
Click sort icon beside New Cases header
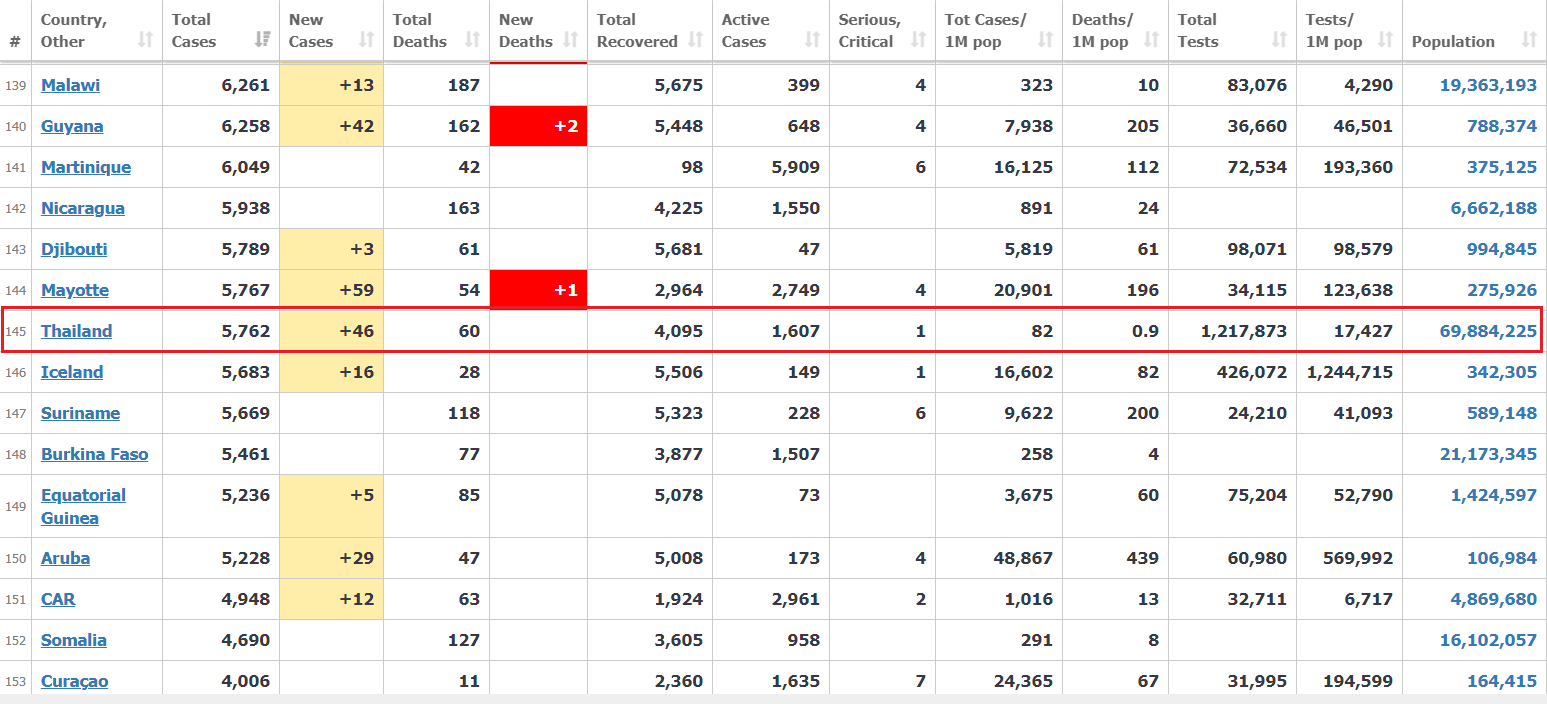tap(366, 40)
